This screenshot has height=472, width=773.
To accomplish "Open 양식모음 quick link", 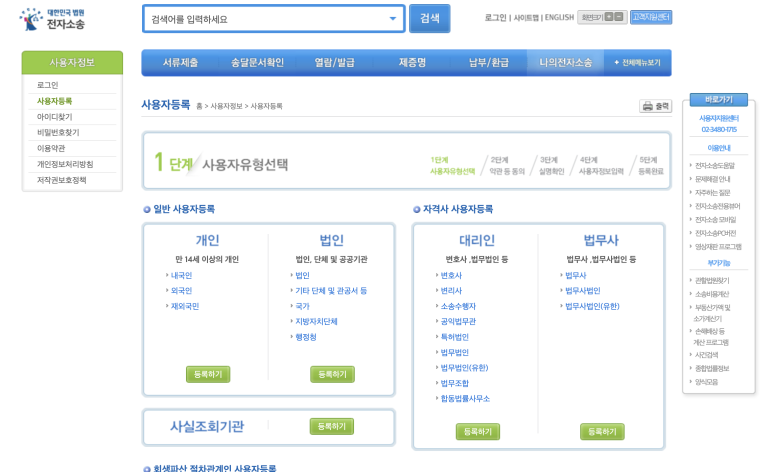I will click(706, 382).
